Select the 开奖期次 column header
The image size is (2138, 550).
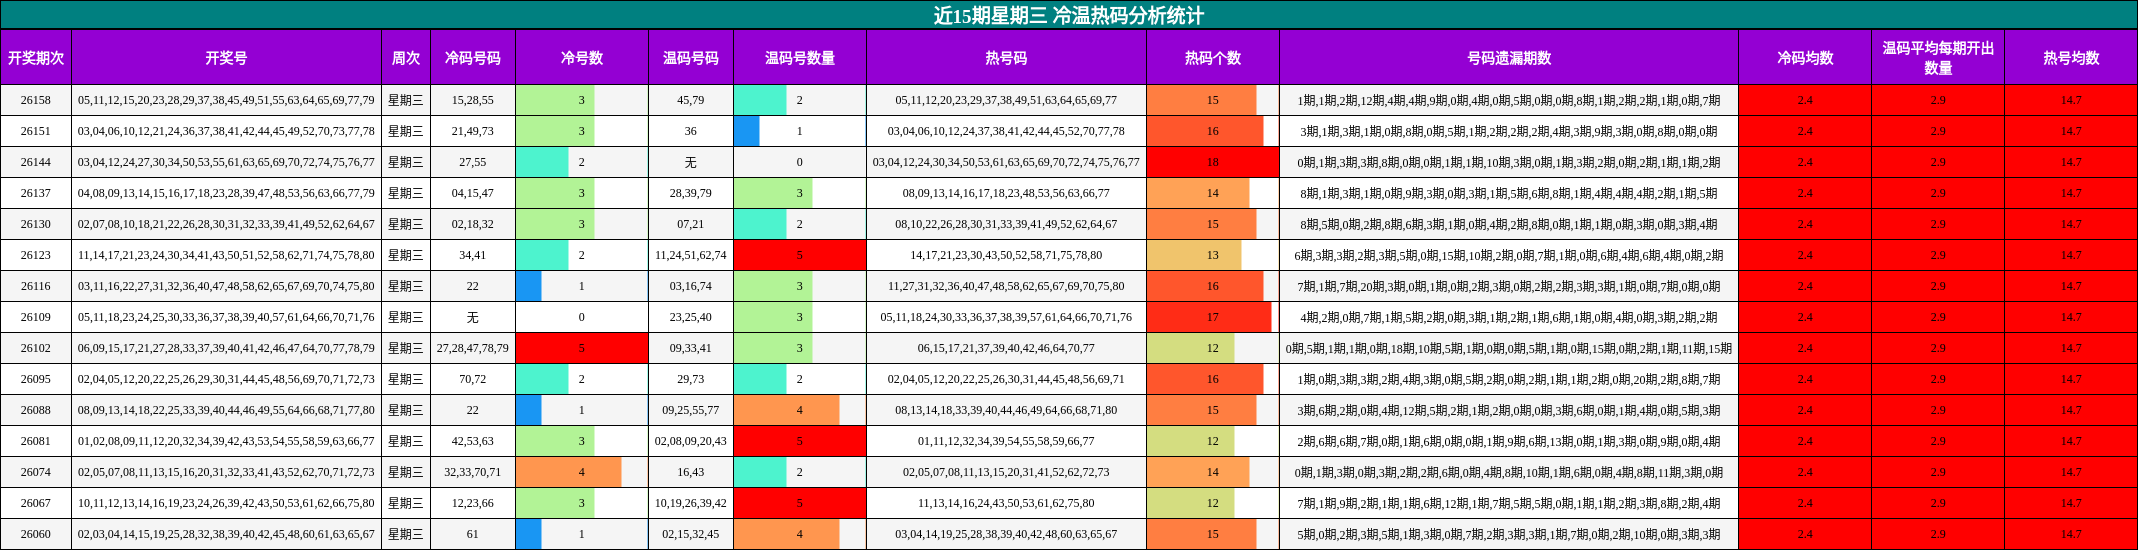point(36,58)
